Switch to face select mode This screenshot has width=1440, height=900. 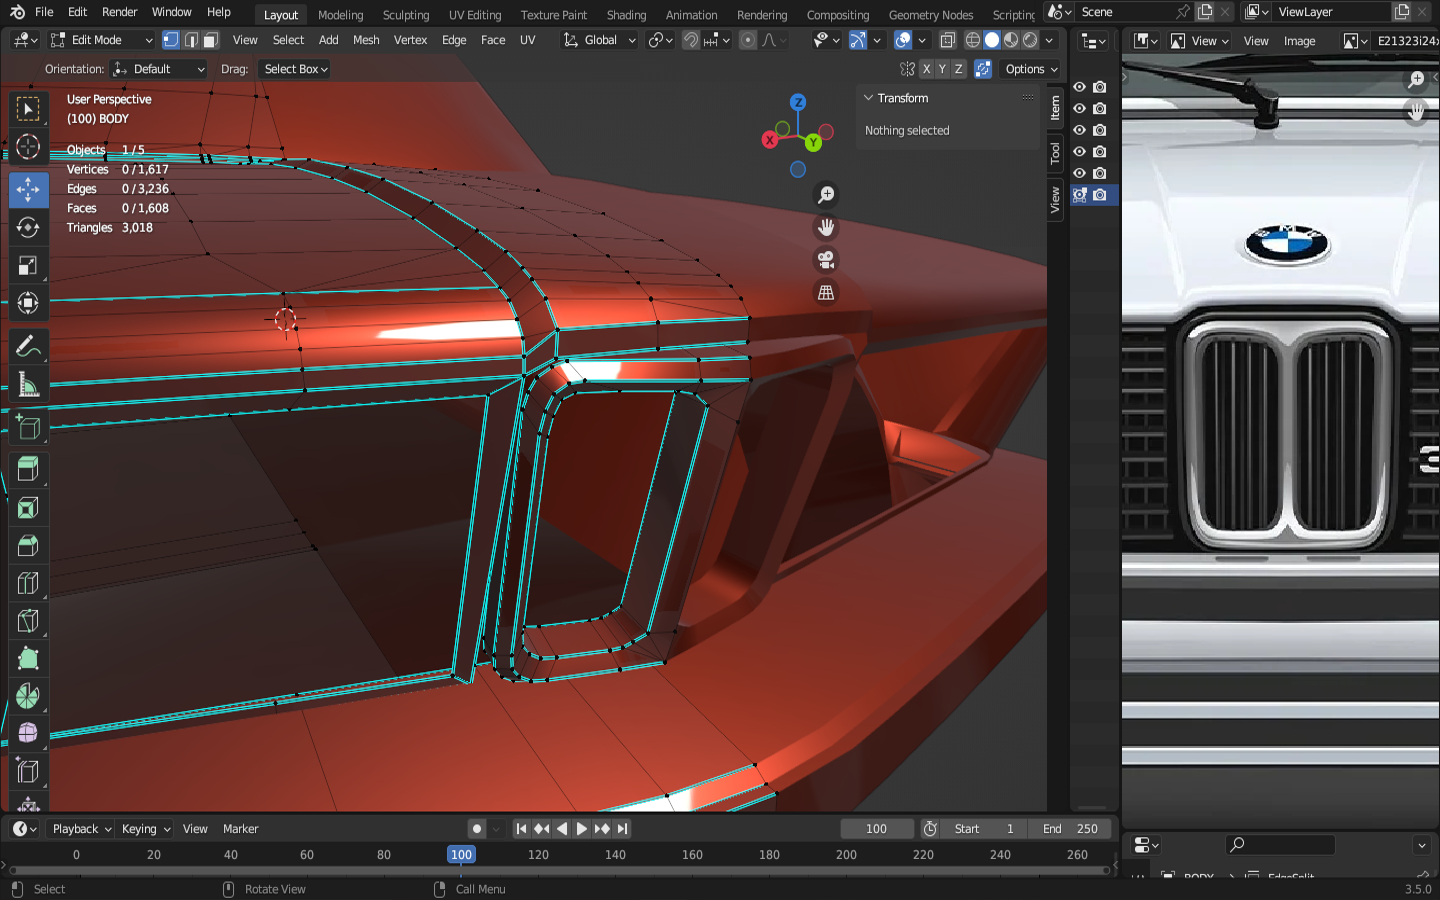click(x=210, y=40)
